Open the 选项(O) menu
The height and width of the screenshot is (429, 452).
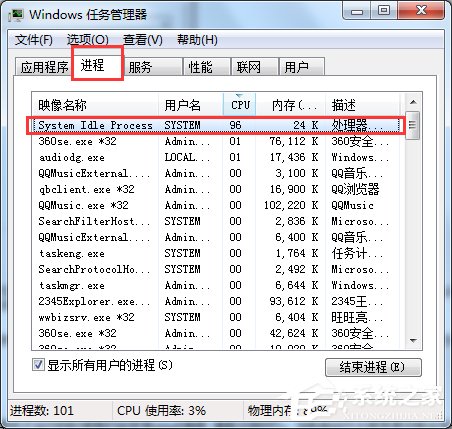(88, 40)
